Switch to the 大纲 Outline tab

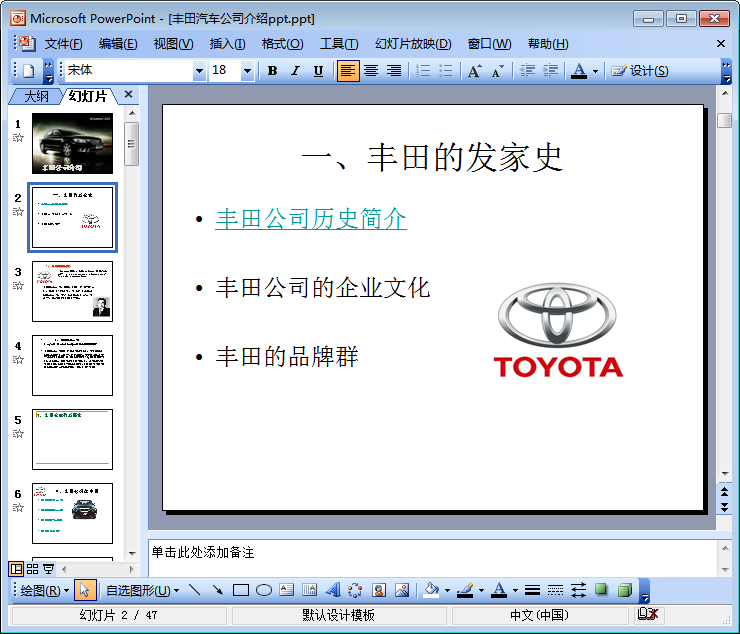(36, 96)
